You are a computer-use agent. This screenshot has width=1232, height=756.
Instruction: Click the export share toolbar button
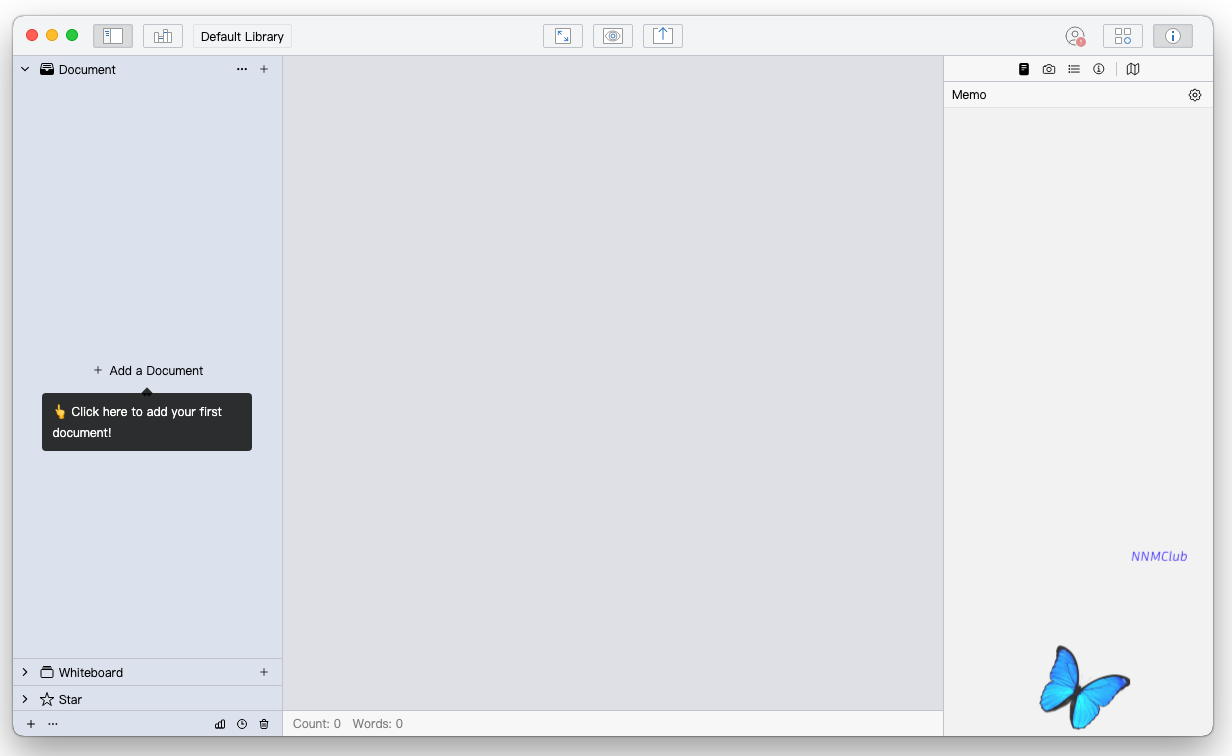coord(663,36)
